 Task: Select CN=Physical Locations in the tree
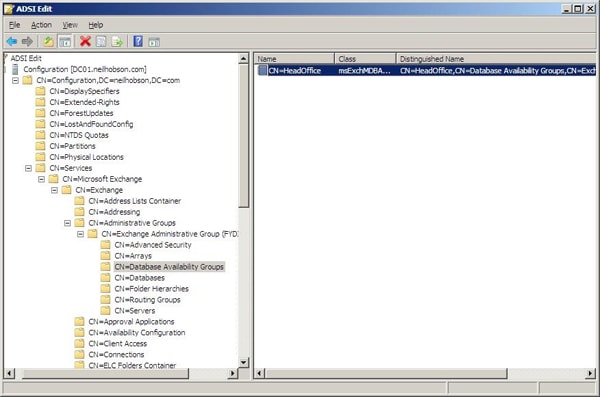[x=86, y=157]
